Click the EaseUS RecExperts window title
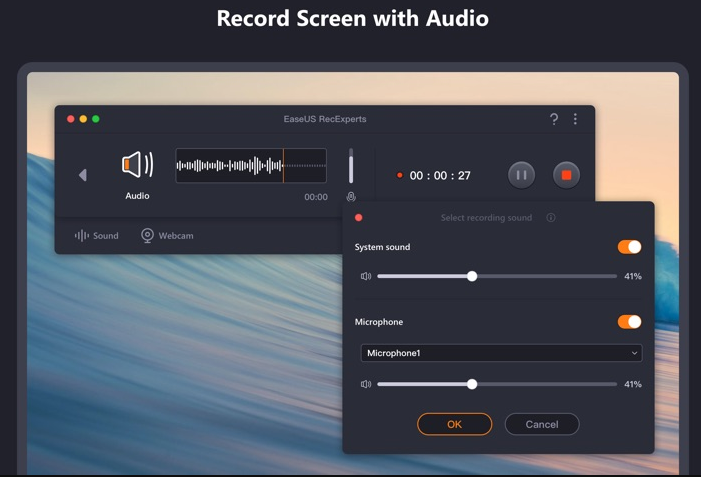 [x=325, y=119]
